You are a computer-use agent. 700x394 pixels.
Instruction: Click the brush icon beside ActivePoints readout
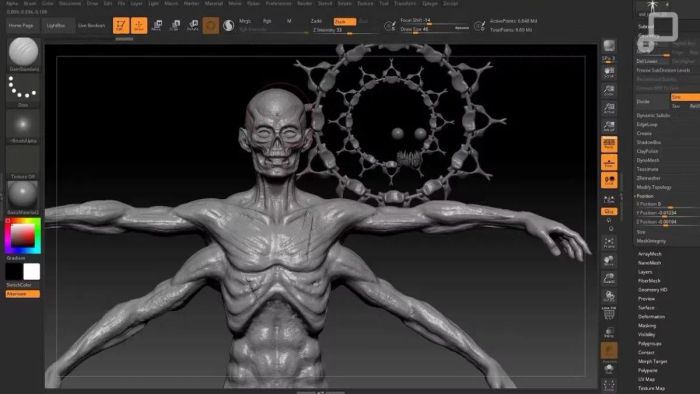[479, 25]
